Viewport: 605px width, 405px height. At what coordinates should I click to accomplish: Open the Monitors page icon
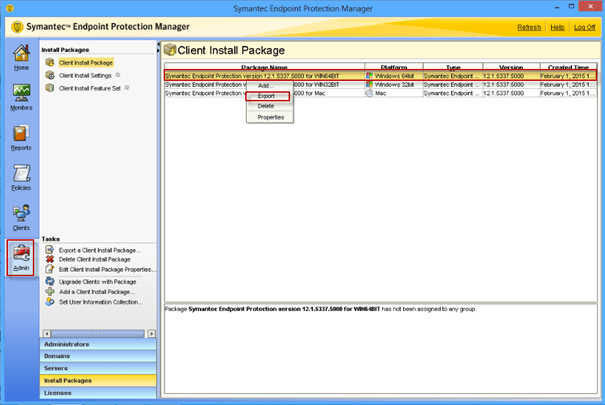click(21, 98)
